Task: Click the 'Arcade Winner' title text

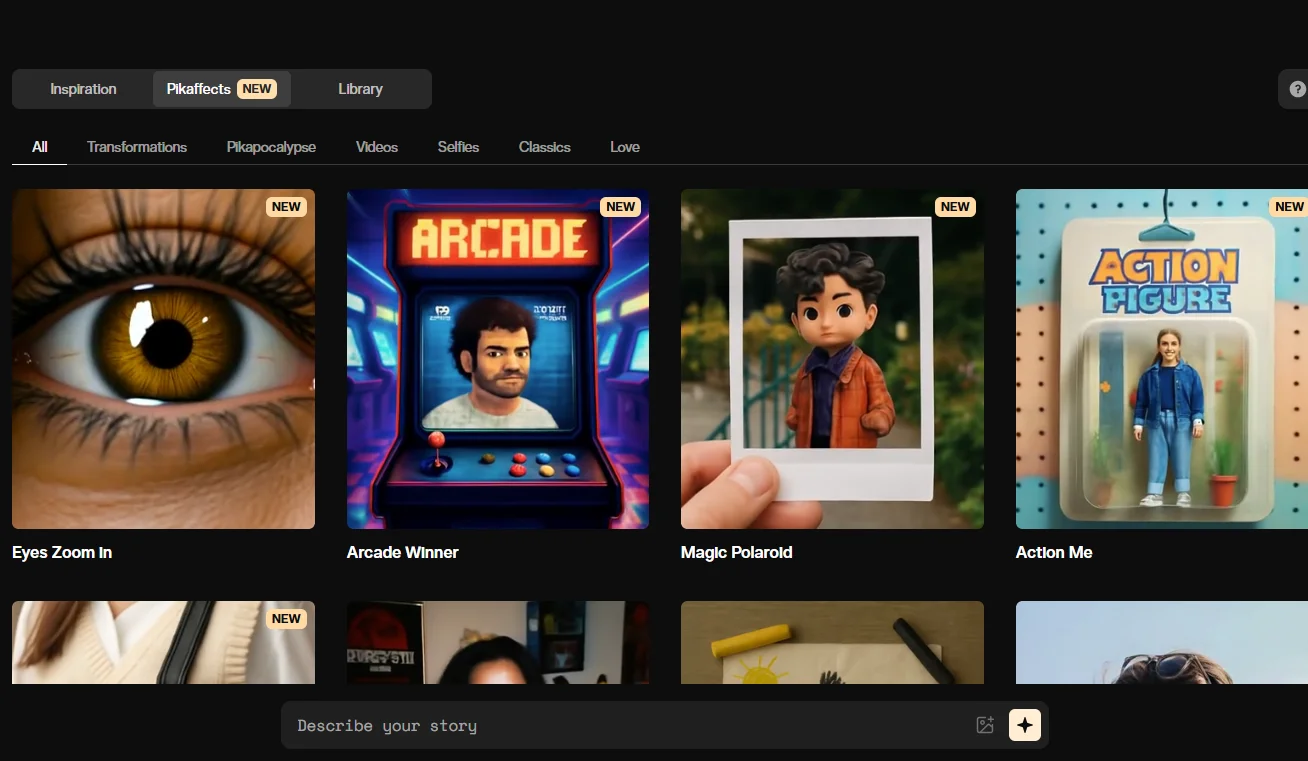Action: click(403, 552)
